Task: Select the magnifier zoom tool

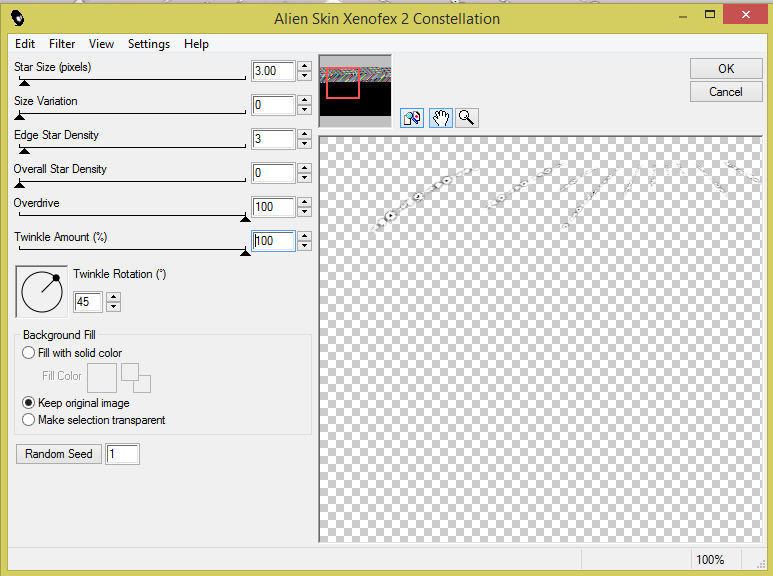Action: 466,118
